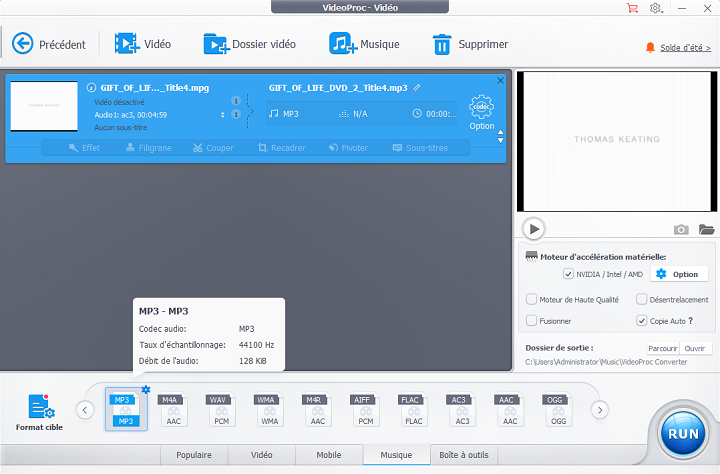This screenshot has height=474, width=720.
Task: Play the preview video
Action: 534,229
